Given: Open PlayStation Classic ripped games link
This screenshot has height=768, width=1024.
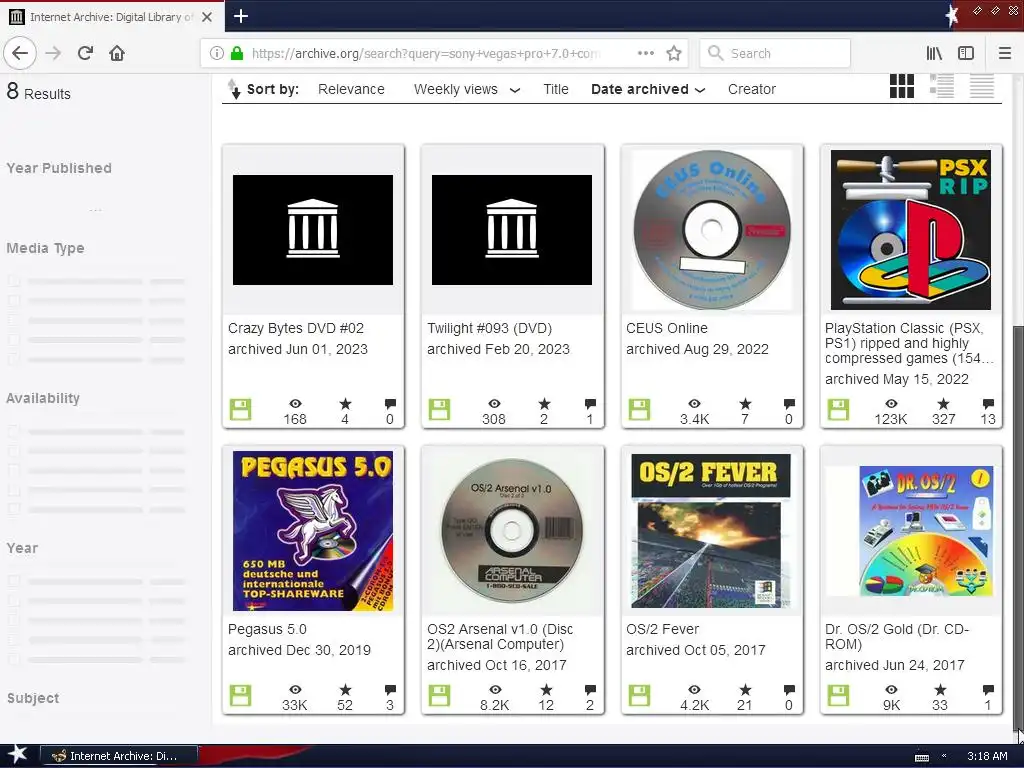Looking at the screenshot, I should [x=909, y=344].
